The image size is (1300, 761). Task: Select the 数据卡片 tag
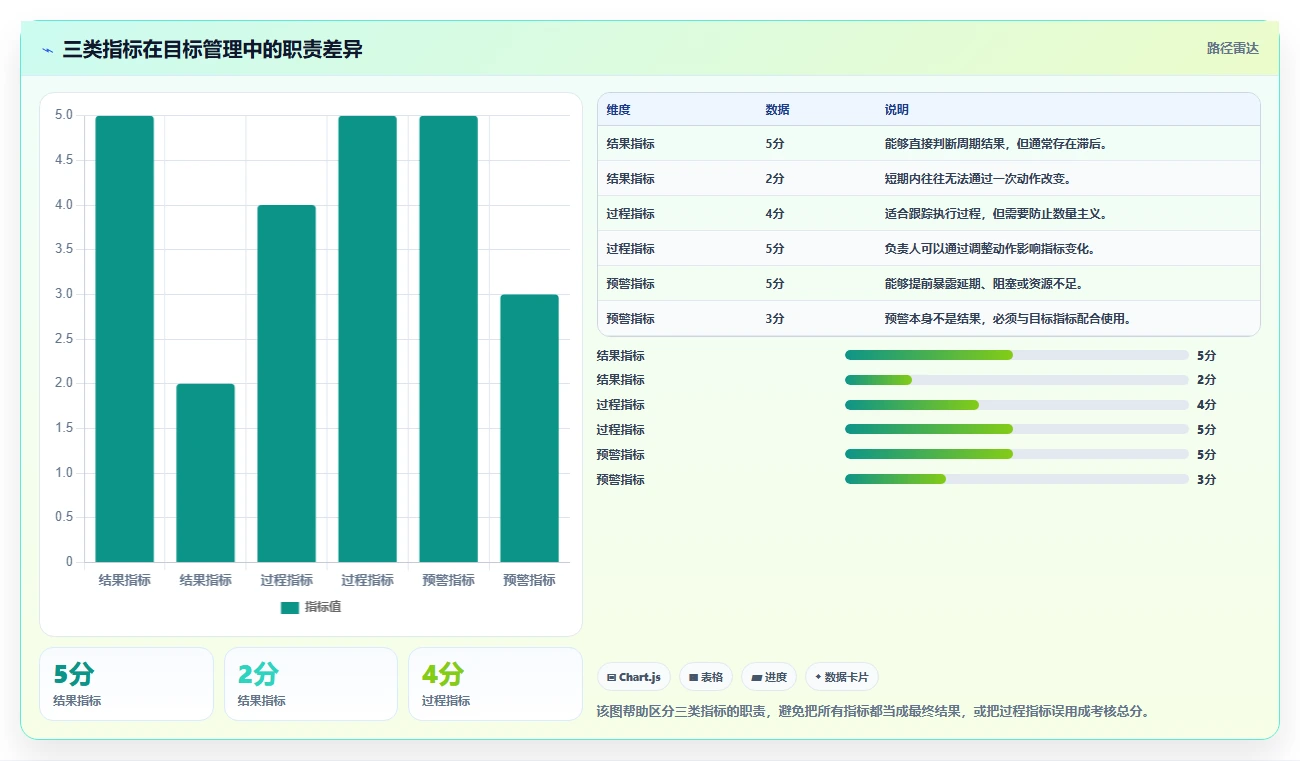point(842,677)
